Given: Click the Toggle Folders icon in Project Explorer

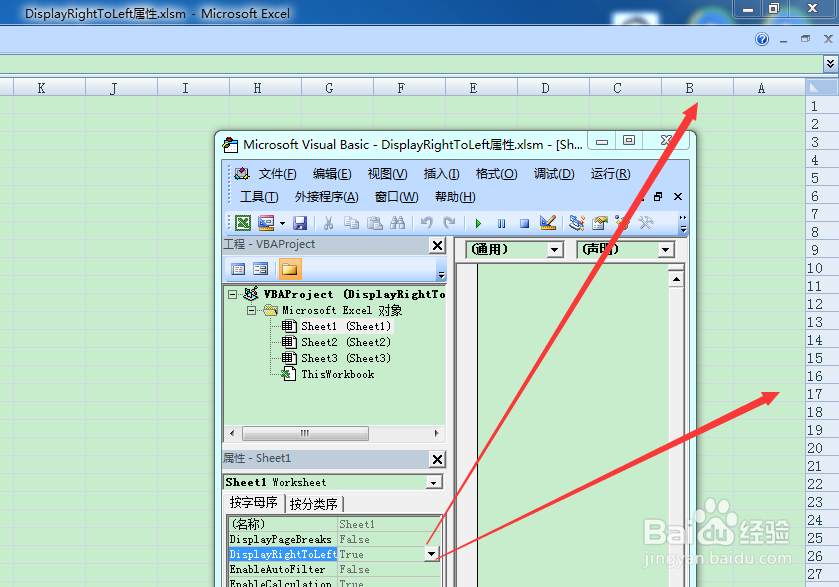Looking at the screenshot, I should [x=288, y=270].
